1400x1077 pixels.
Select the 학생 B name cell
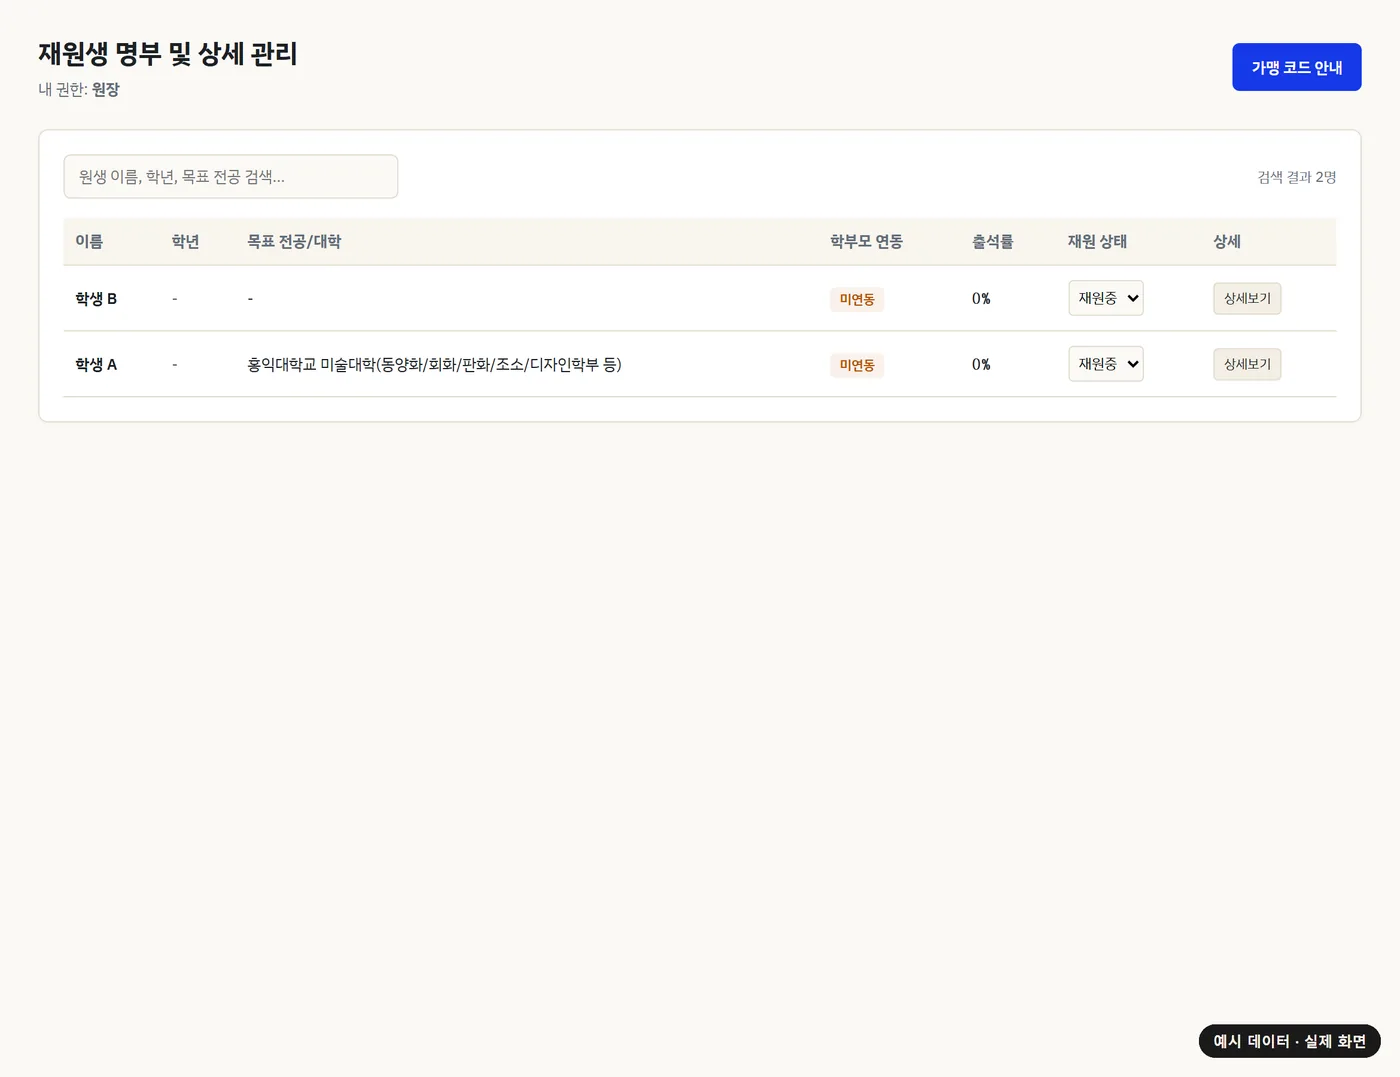96,298
